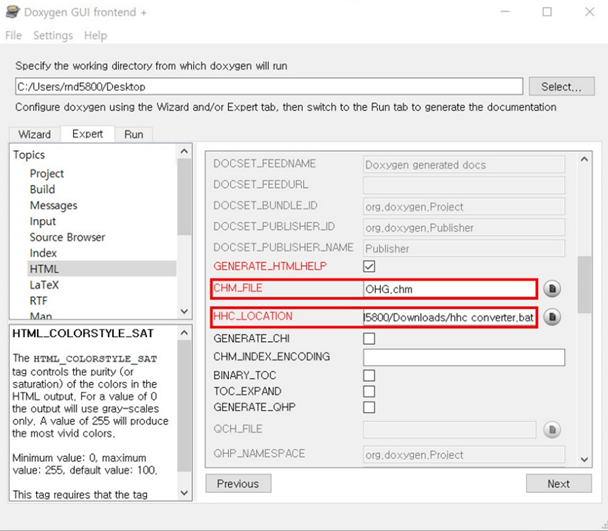Enable the BINARY_TOC checkbox
608x531 pixels.
point(369,375)
